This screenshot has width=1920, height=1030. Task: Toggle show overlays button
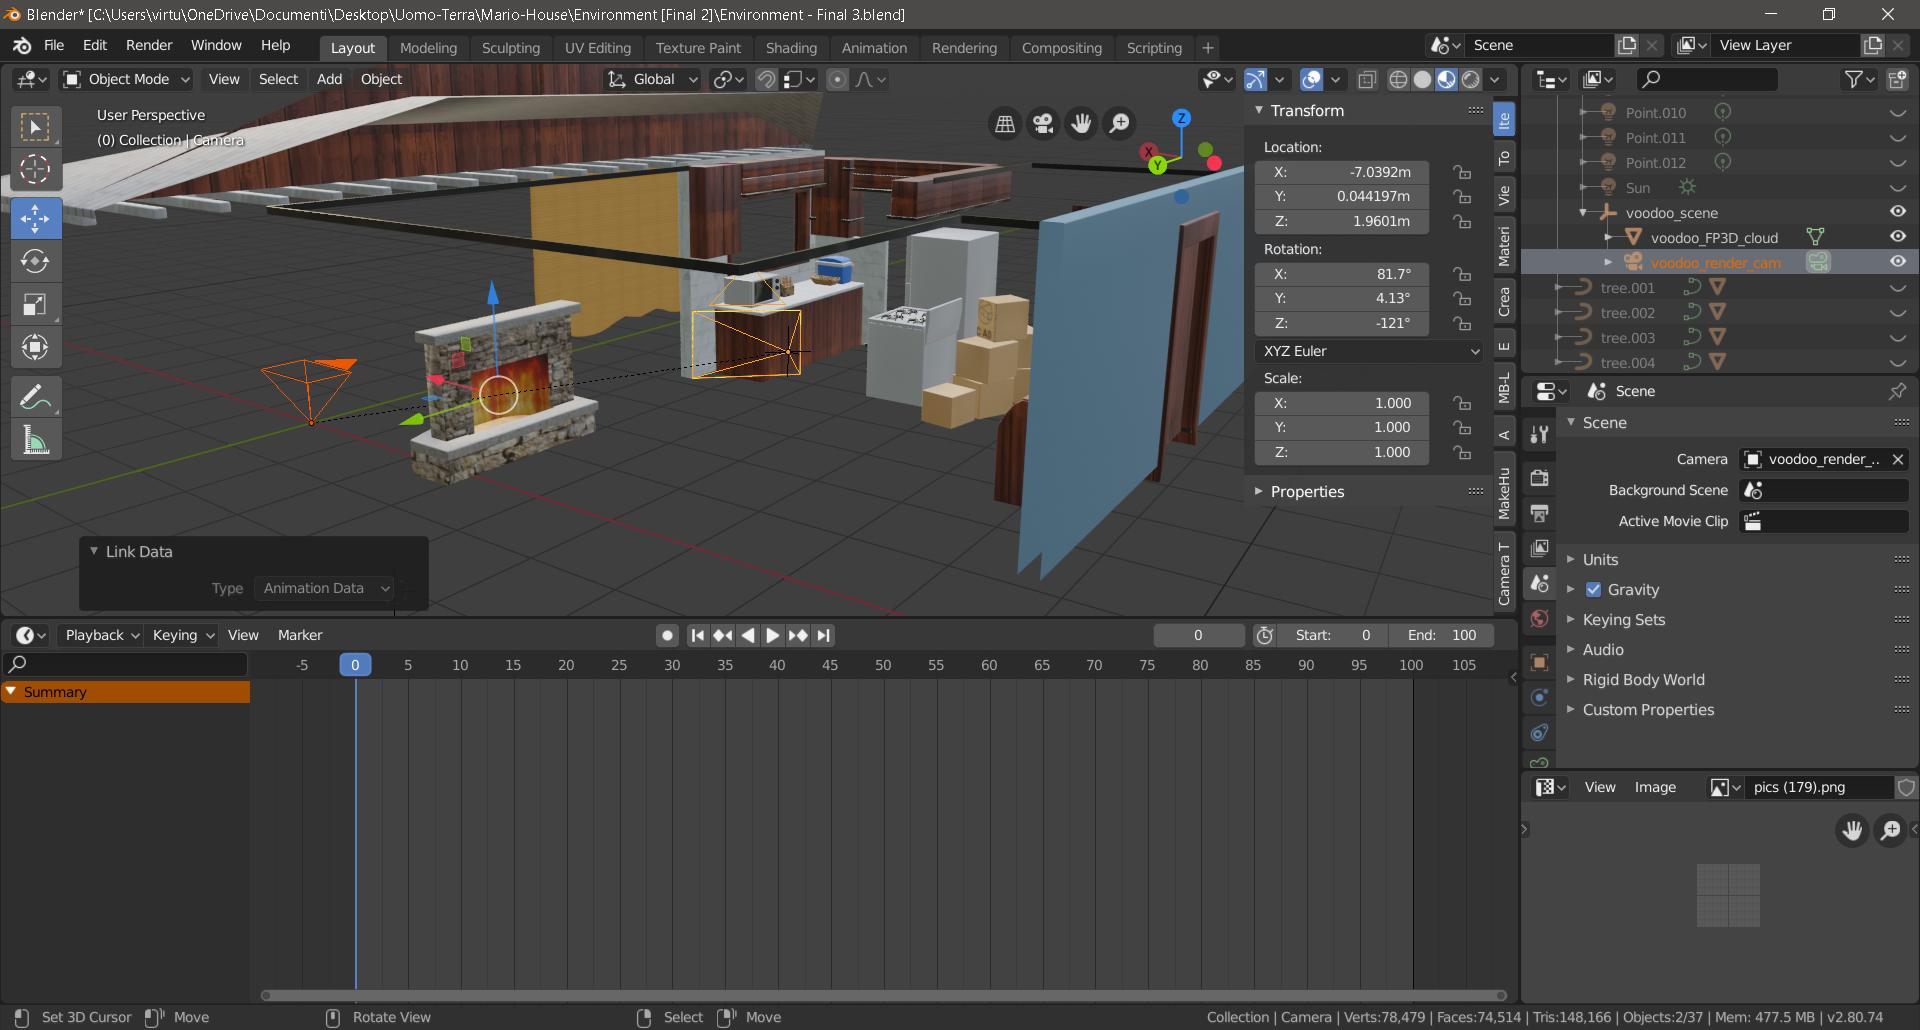coord(1311,80)
